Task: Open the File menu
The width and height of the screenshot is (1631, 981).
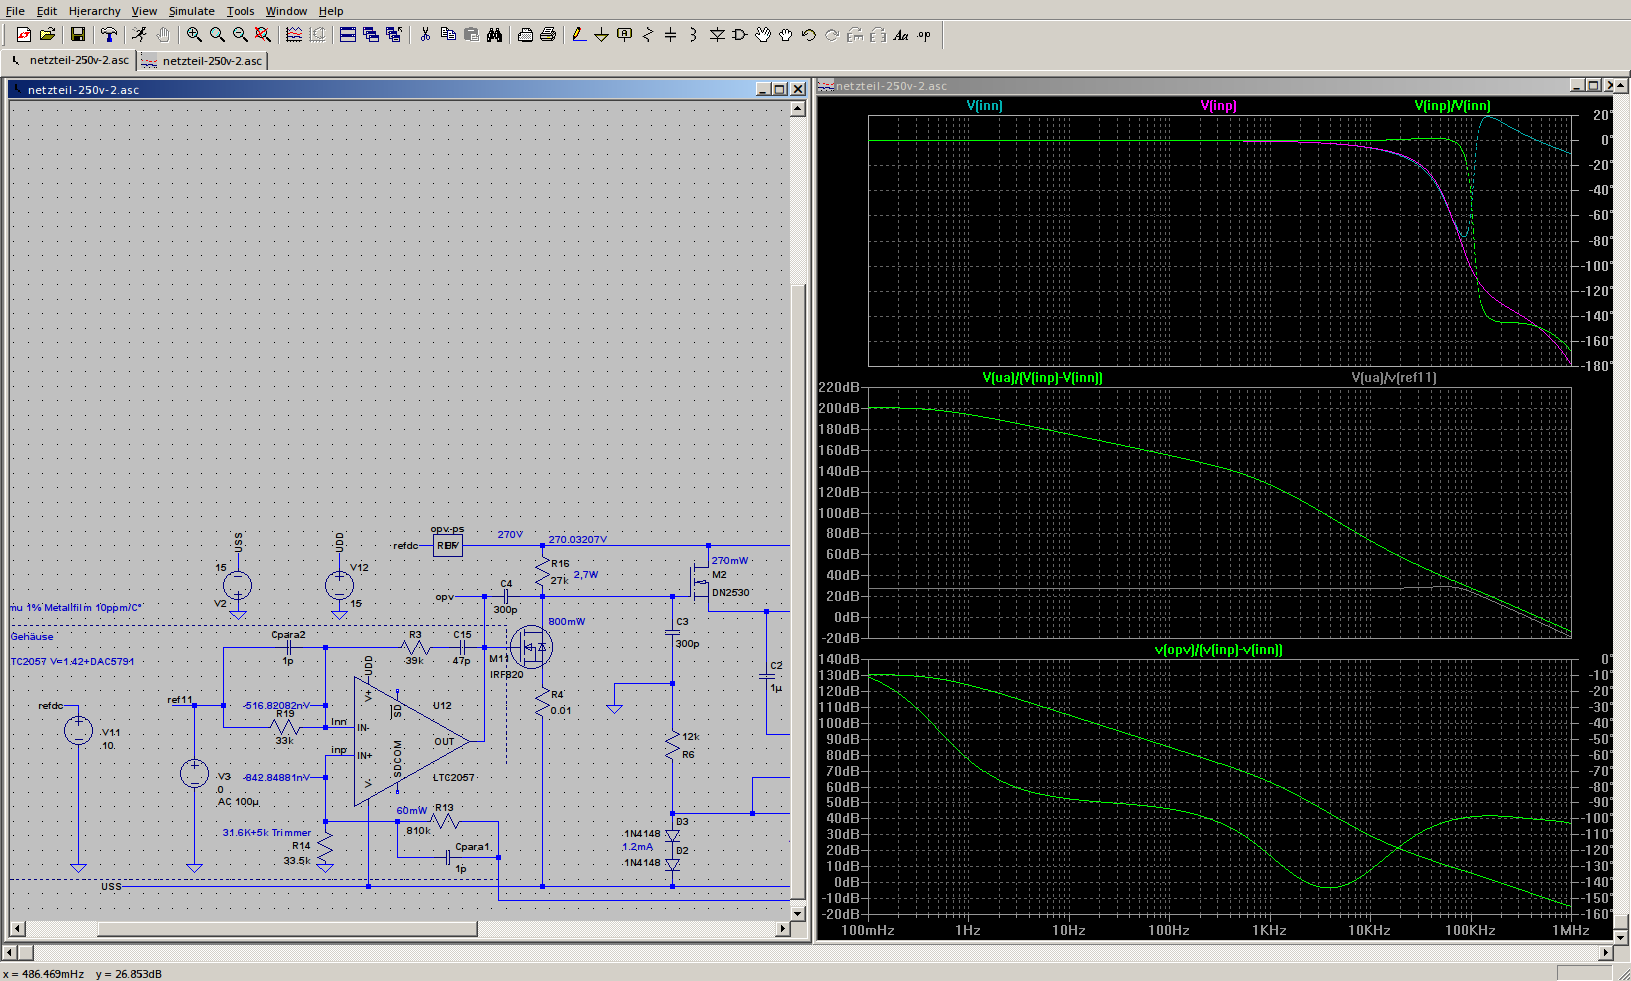Action: 15,11
